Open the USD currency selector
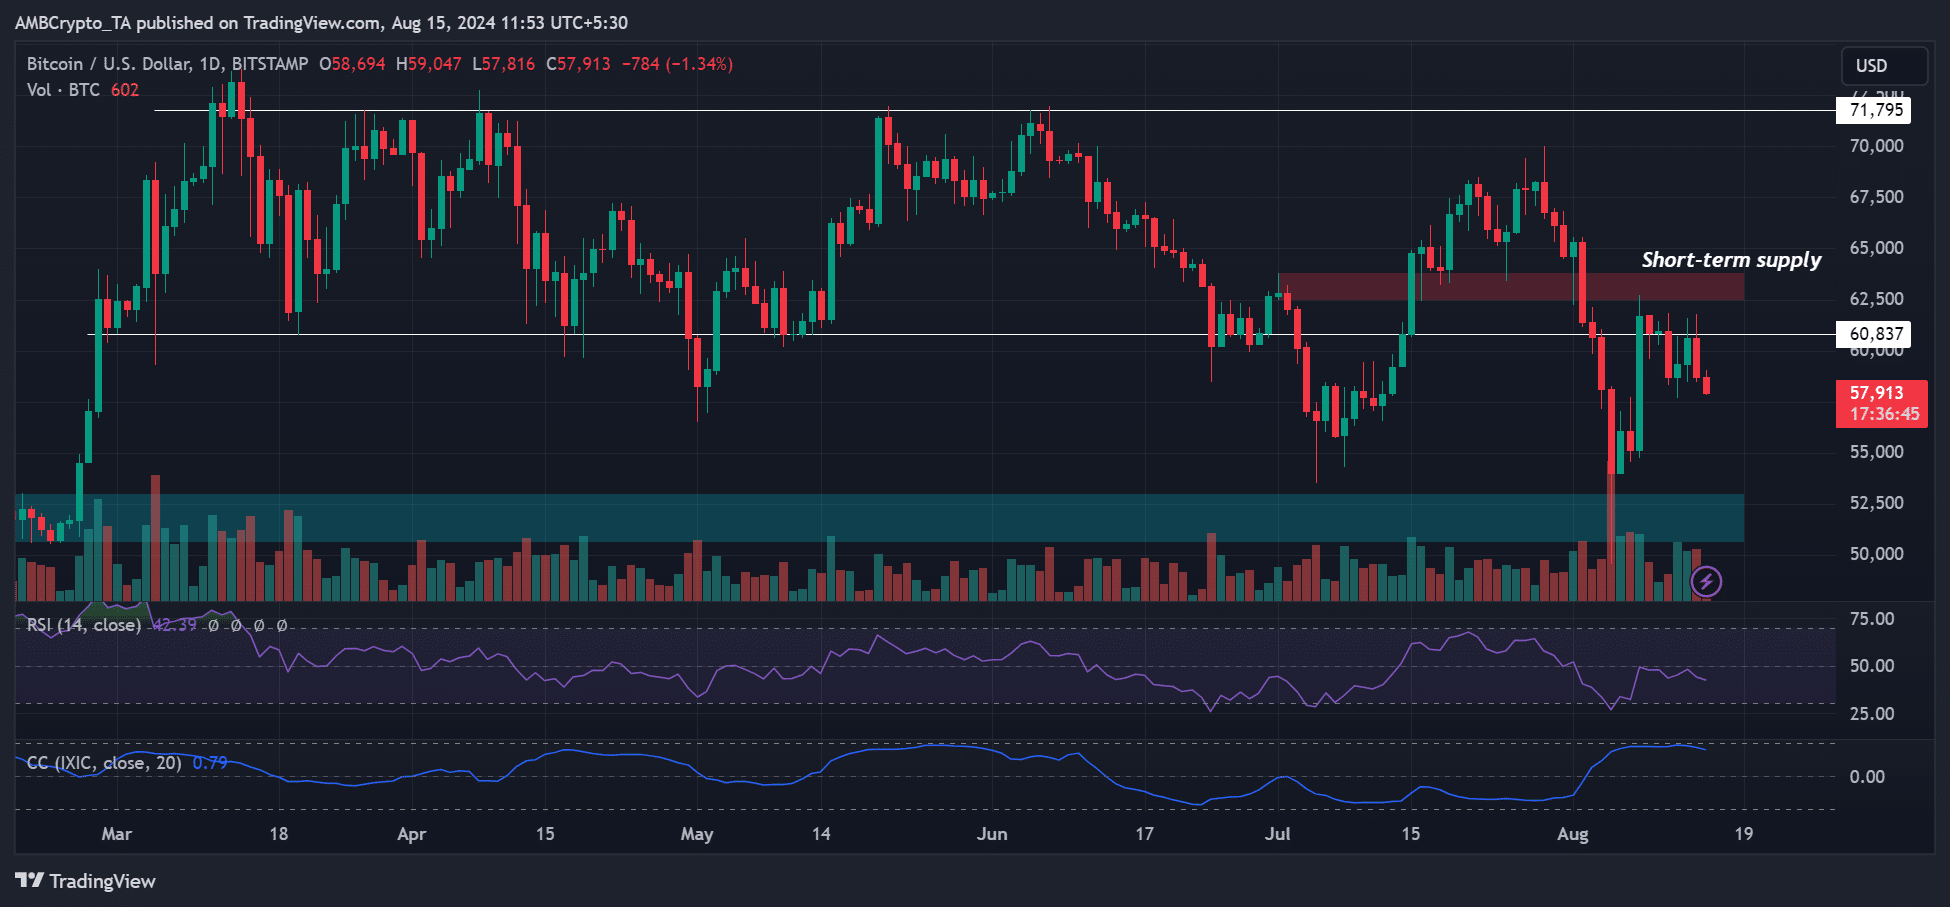The width and height of the screenshot is (1950, 907). click(1884, 66)
